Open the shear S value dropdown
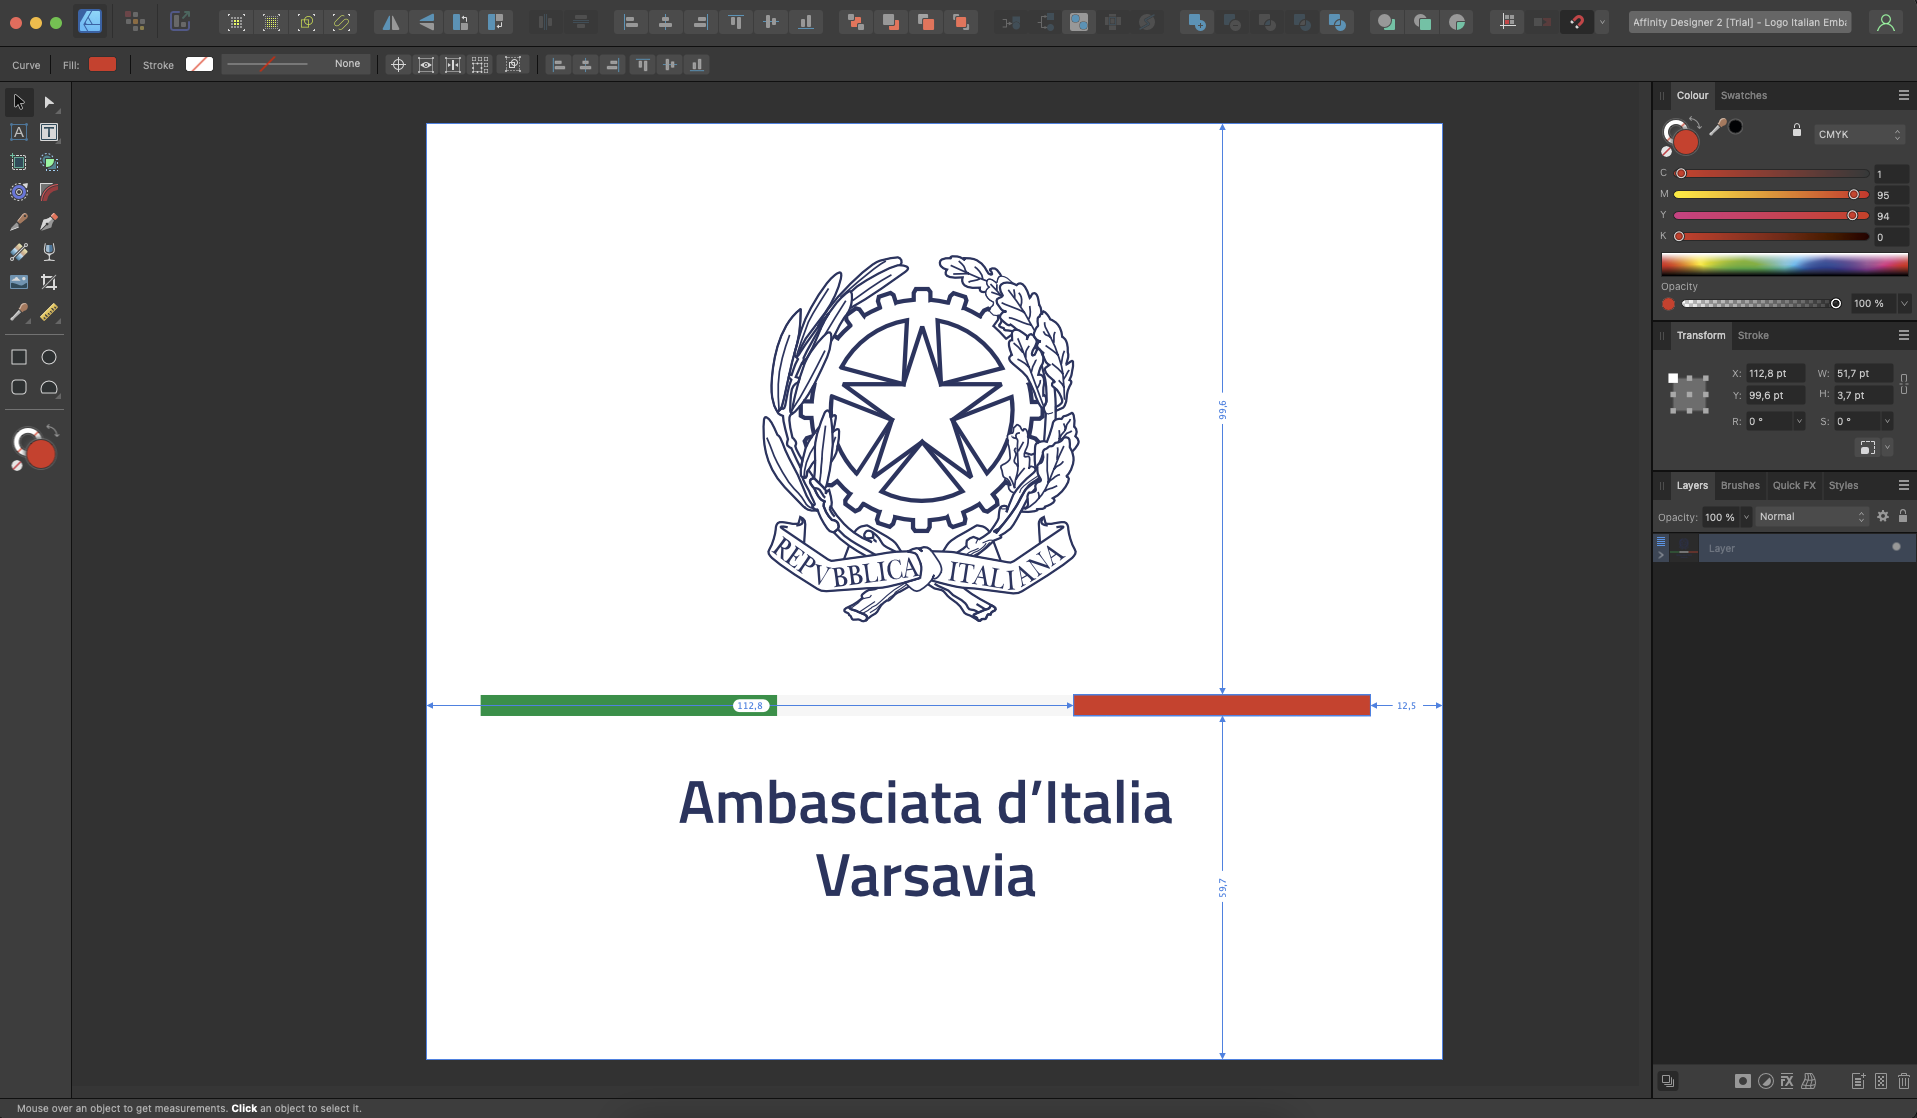Image resolution: width=1917 pixels, height=1118 pixels. click(1887, 421)
